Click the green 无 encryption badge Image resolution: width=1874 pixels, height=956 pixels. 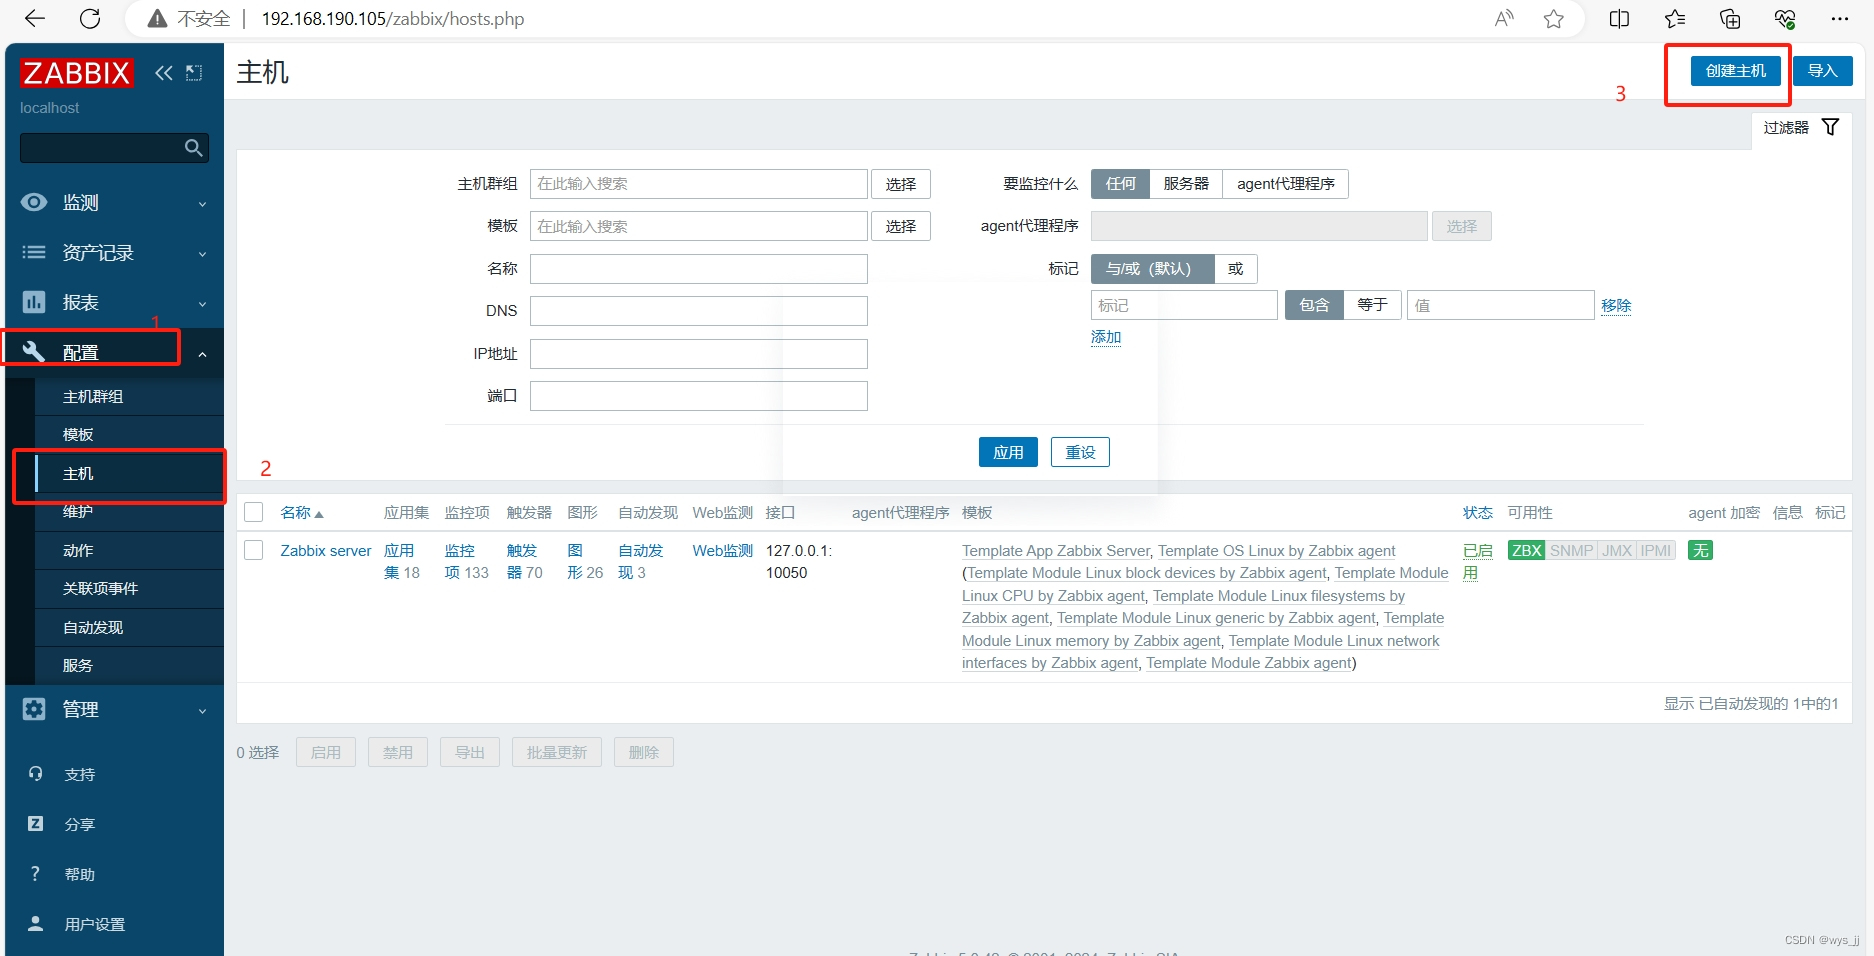pos(1700,551)
